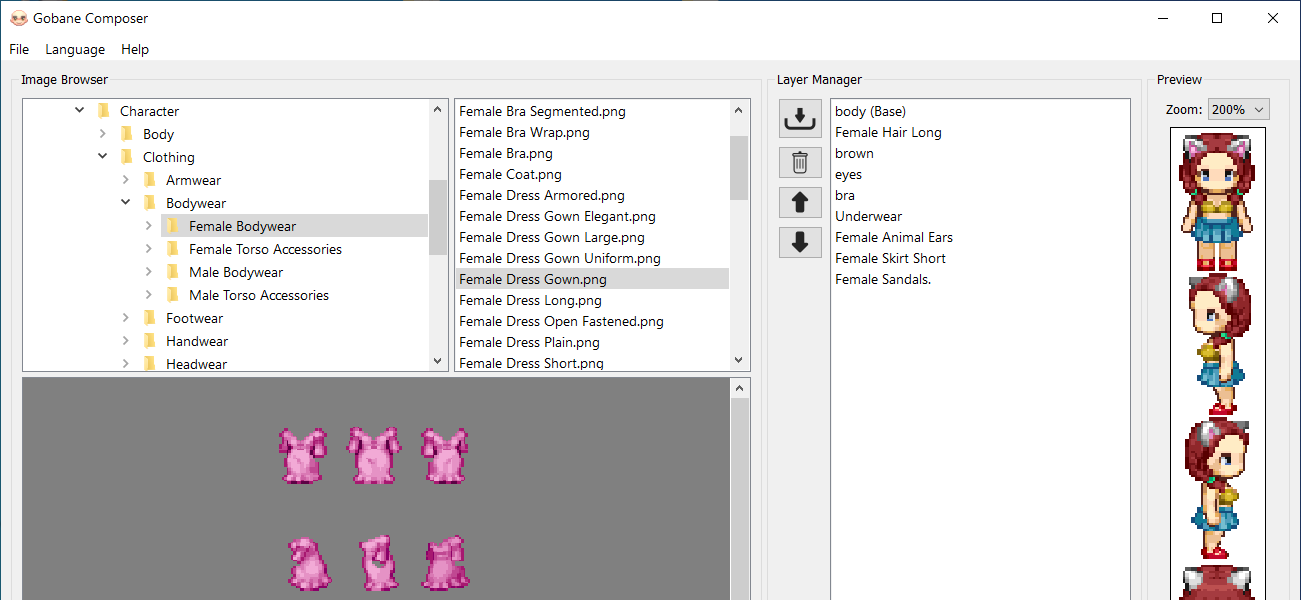The height and width of the screenshot is (600, 1301).
Task: Click the top-left pink gown sprite
Action: [302, 456]
